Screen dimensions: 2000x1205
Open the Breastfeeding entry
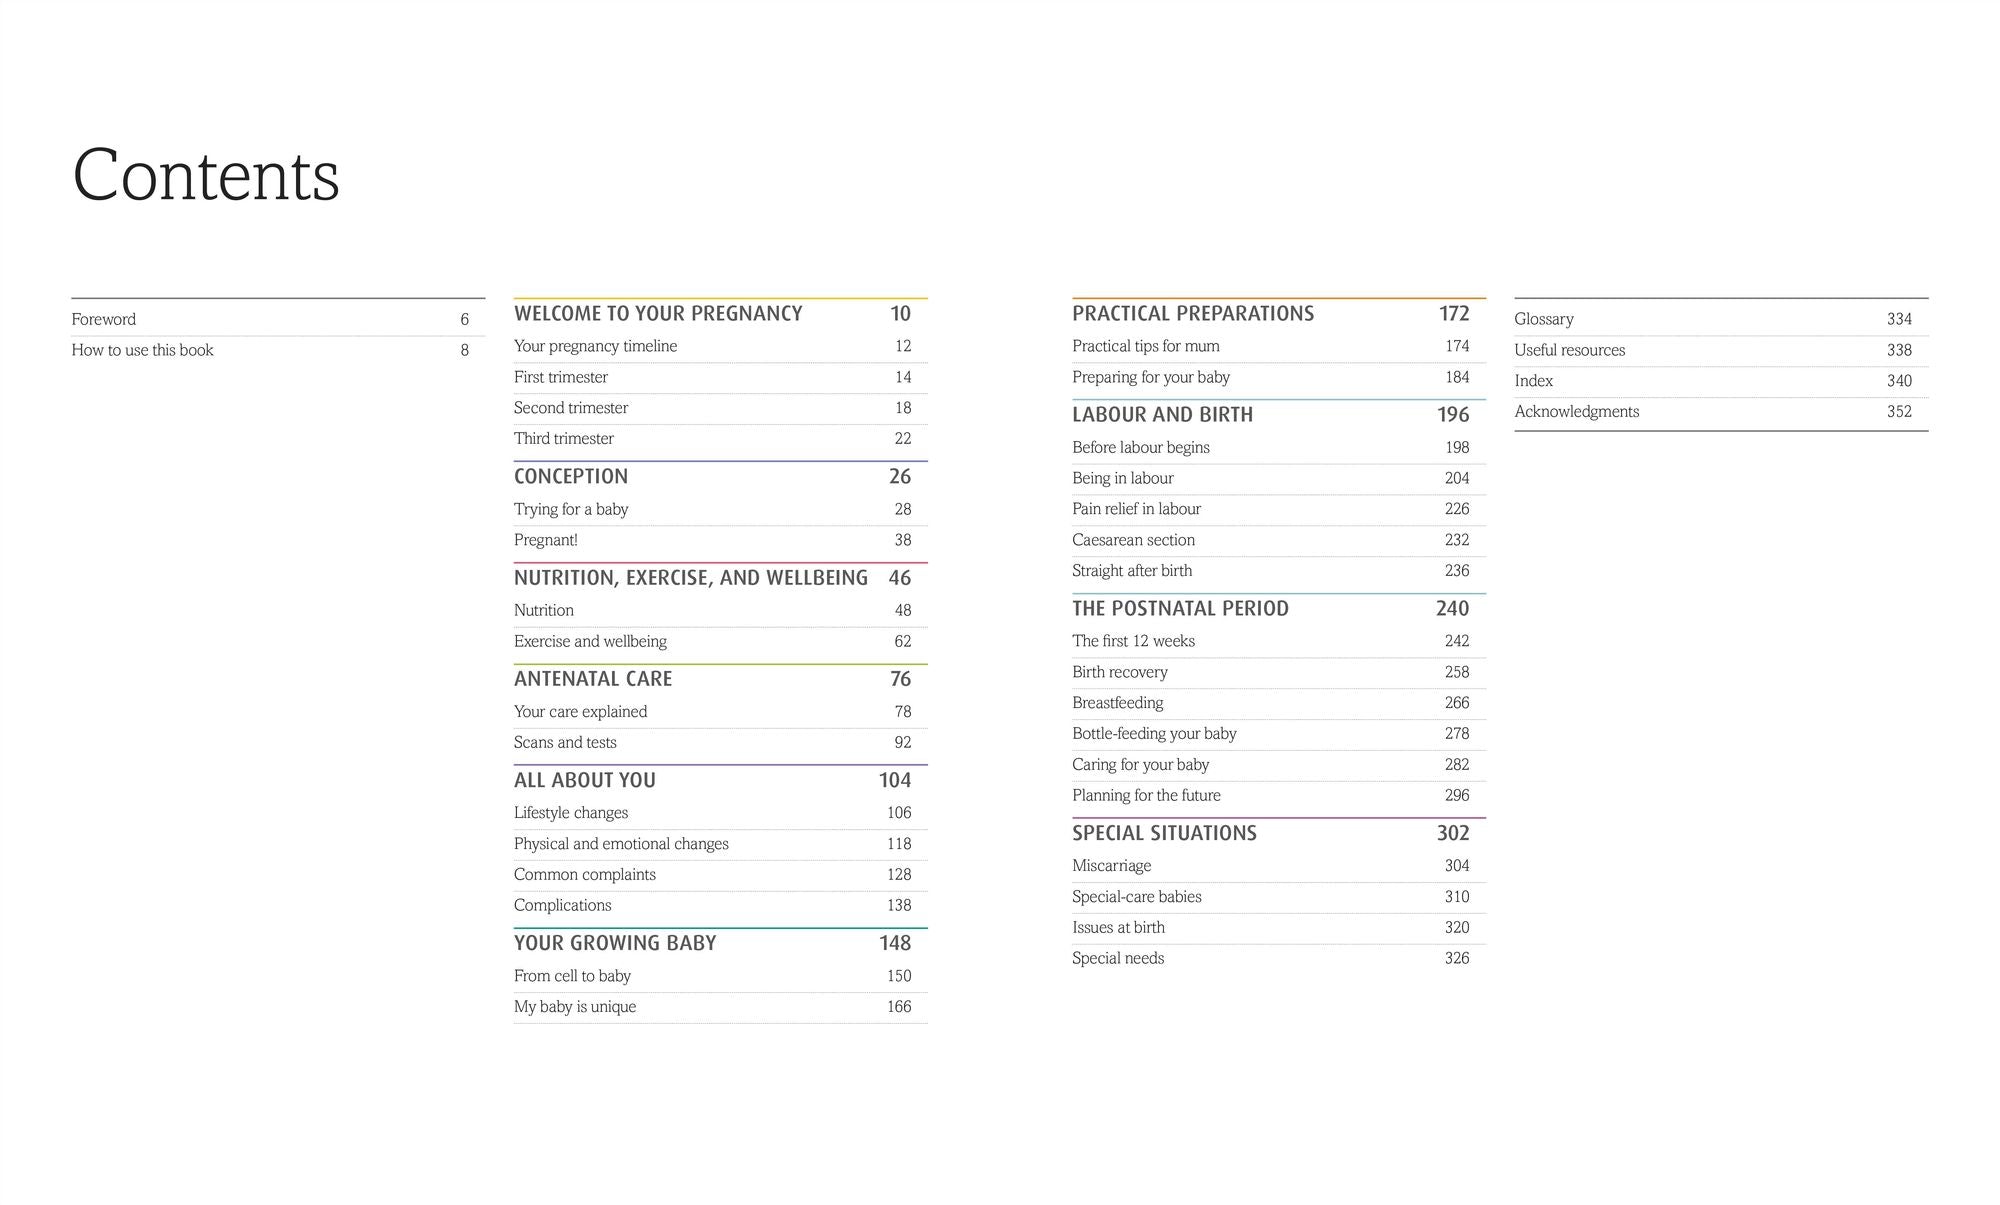pyautogui.click(x=1117, y=703)
